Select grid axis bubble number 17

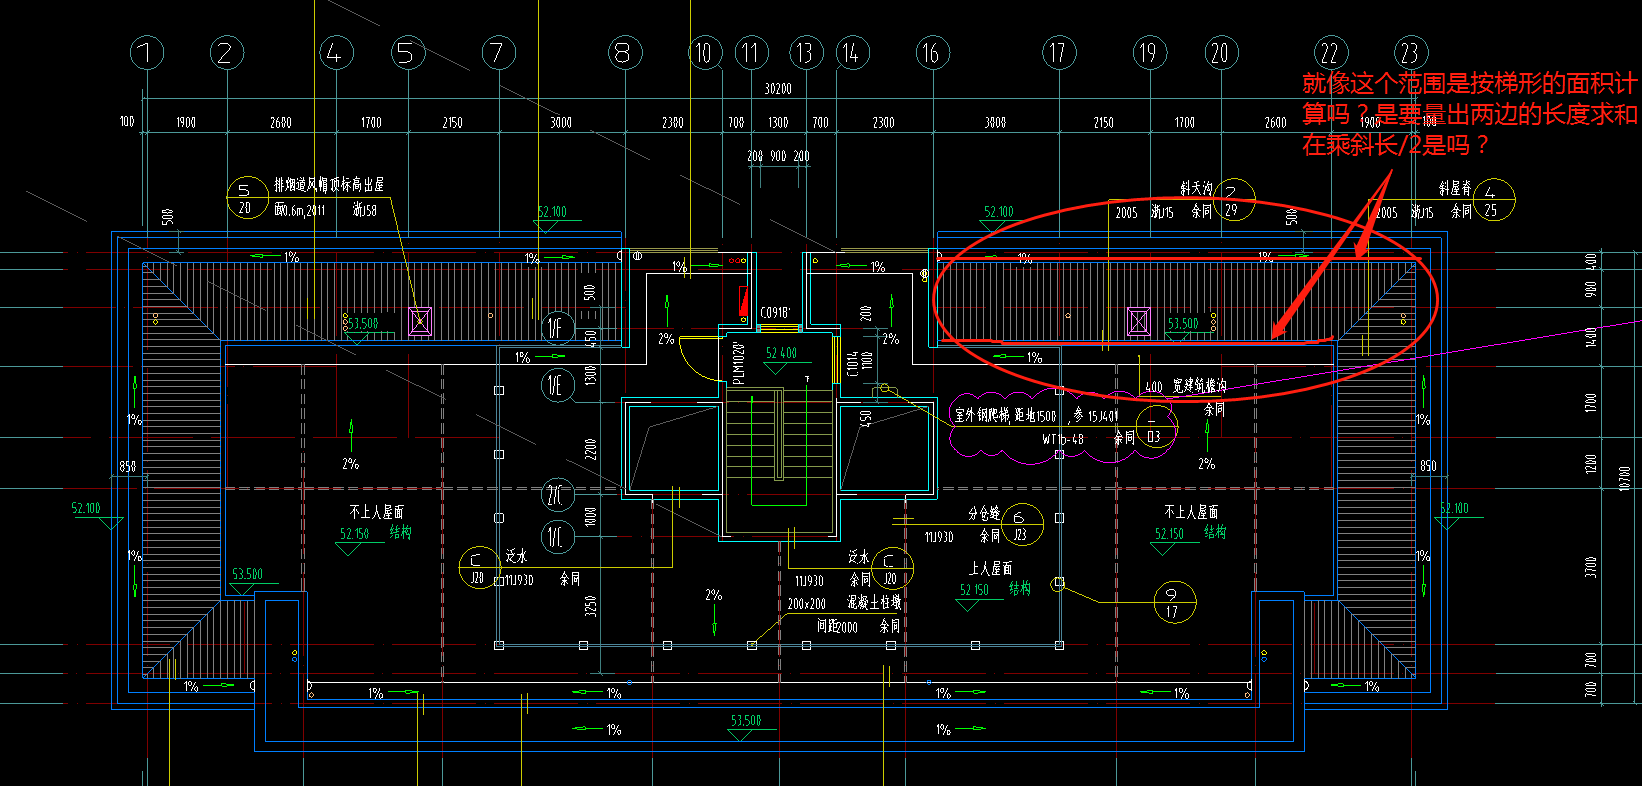pos(1059,53)
